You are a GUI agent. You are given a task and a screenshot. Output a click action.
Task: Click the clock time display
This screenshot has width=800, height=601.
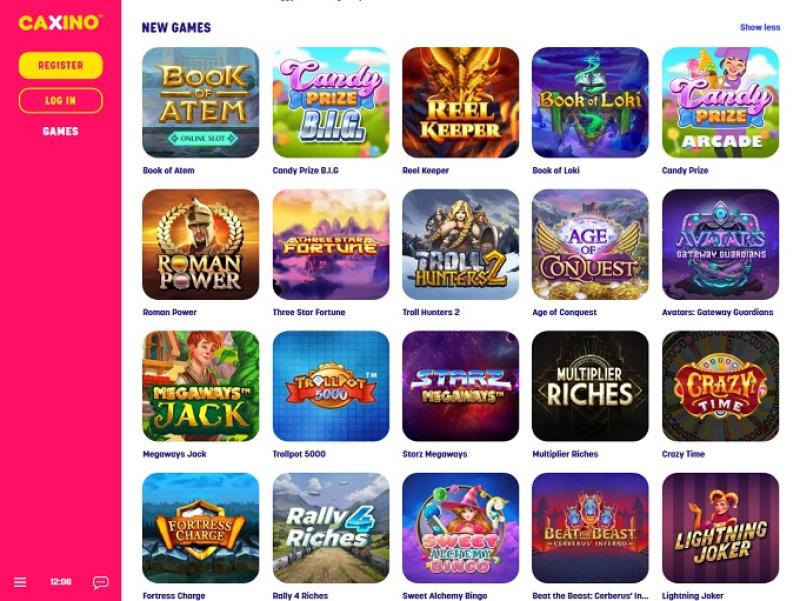pyautogui.click(x=61, y=582)
